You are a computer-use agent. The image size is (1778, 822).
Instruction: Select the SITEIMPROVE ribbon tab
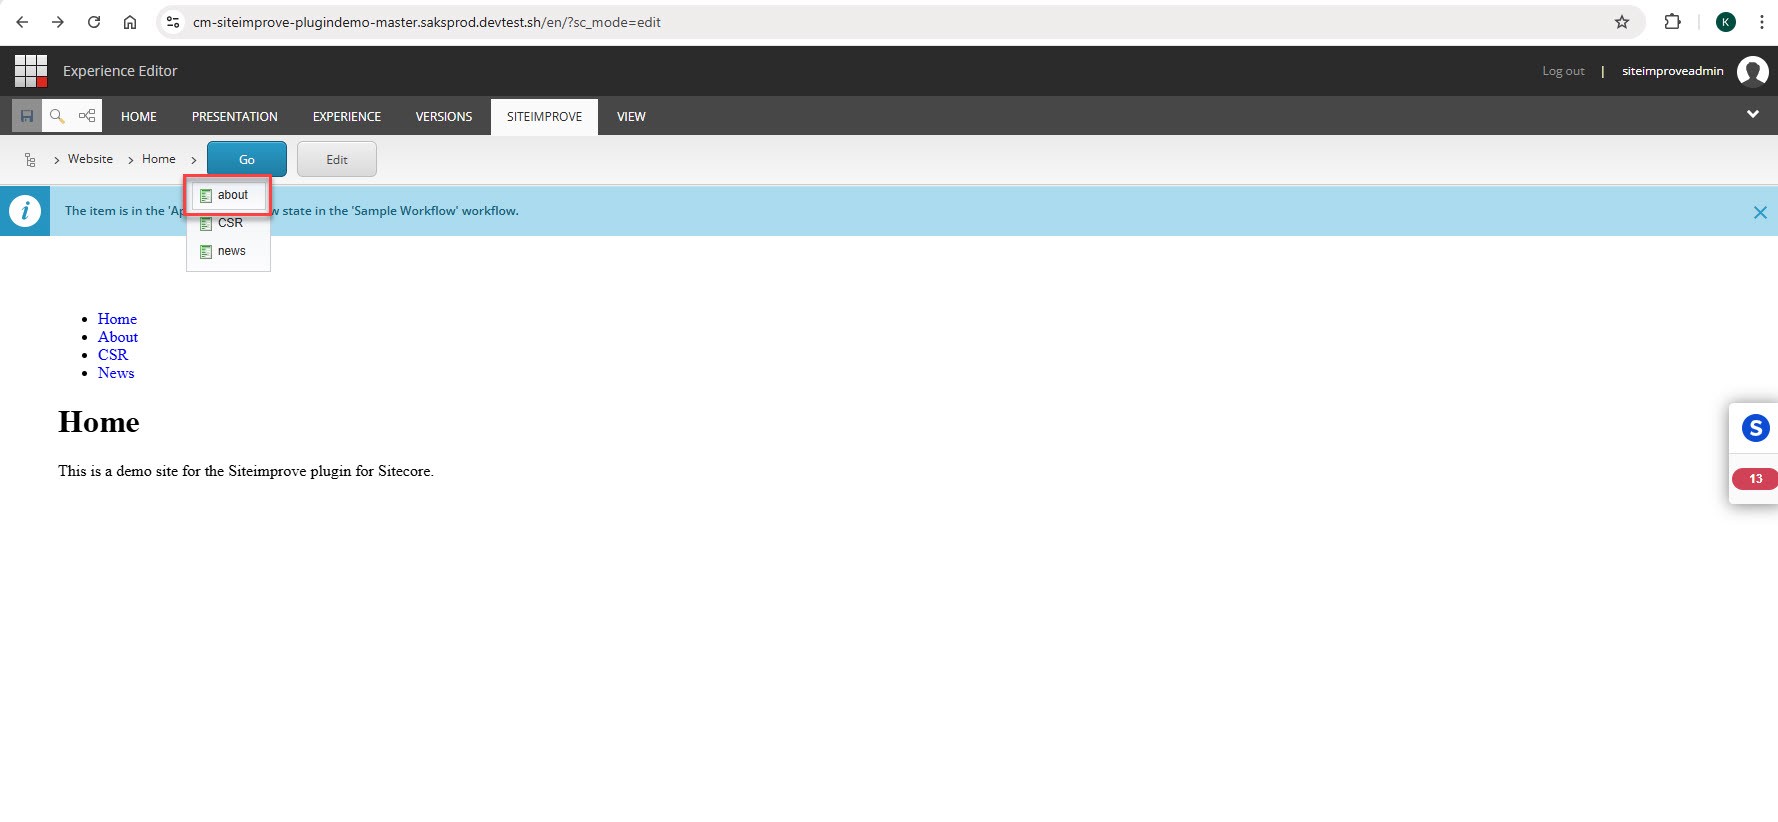coord(544,117)
